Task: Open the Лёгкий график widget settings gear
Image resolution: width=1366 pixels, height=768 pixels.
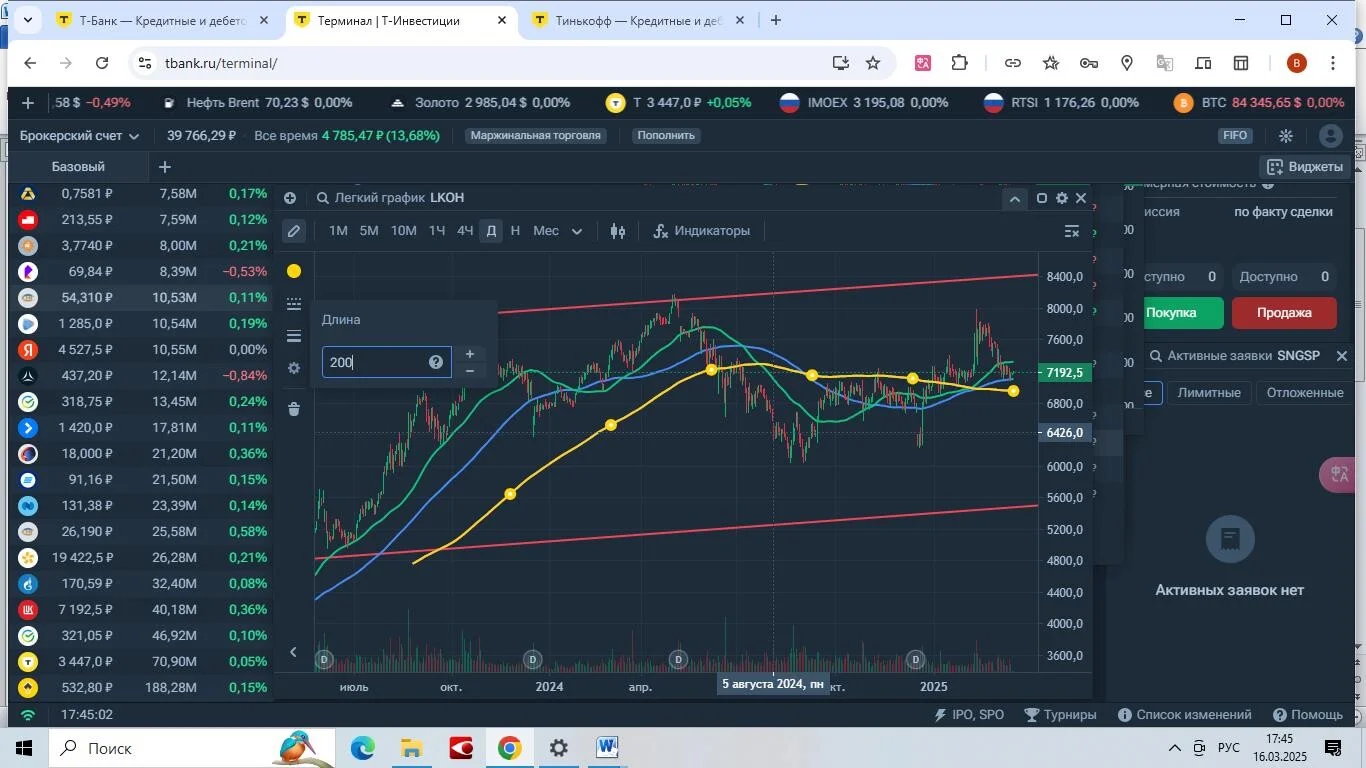Action: click(1062, 198)
